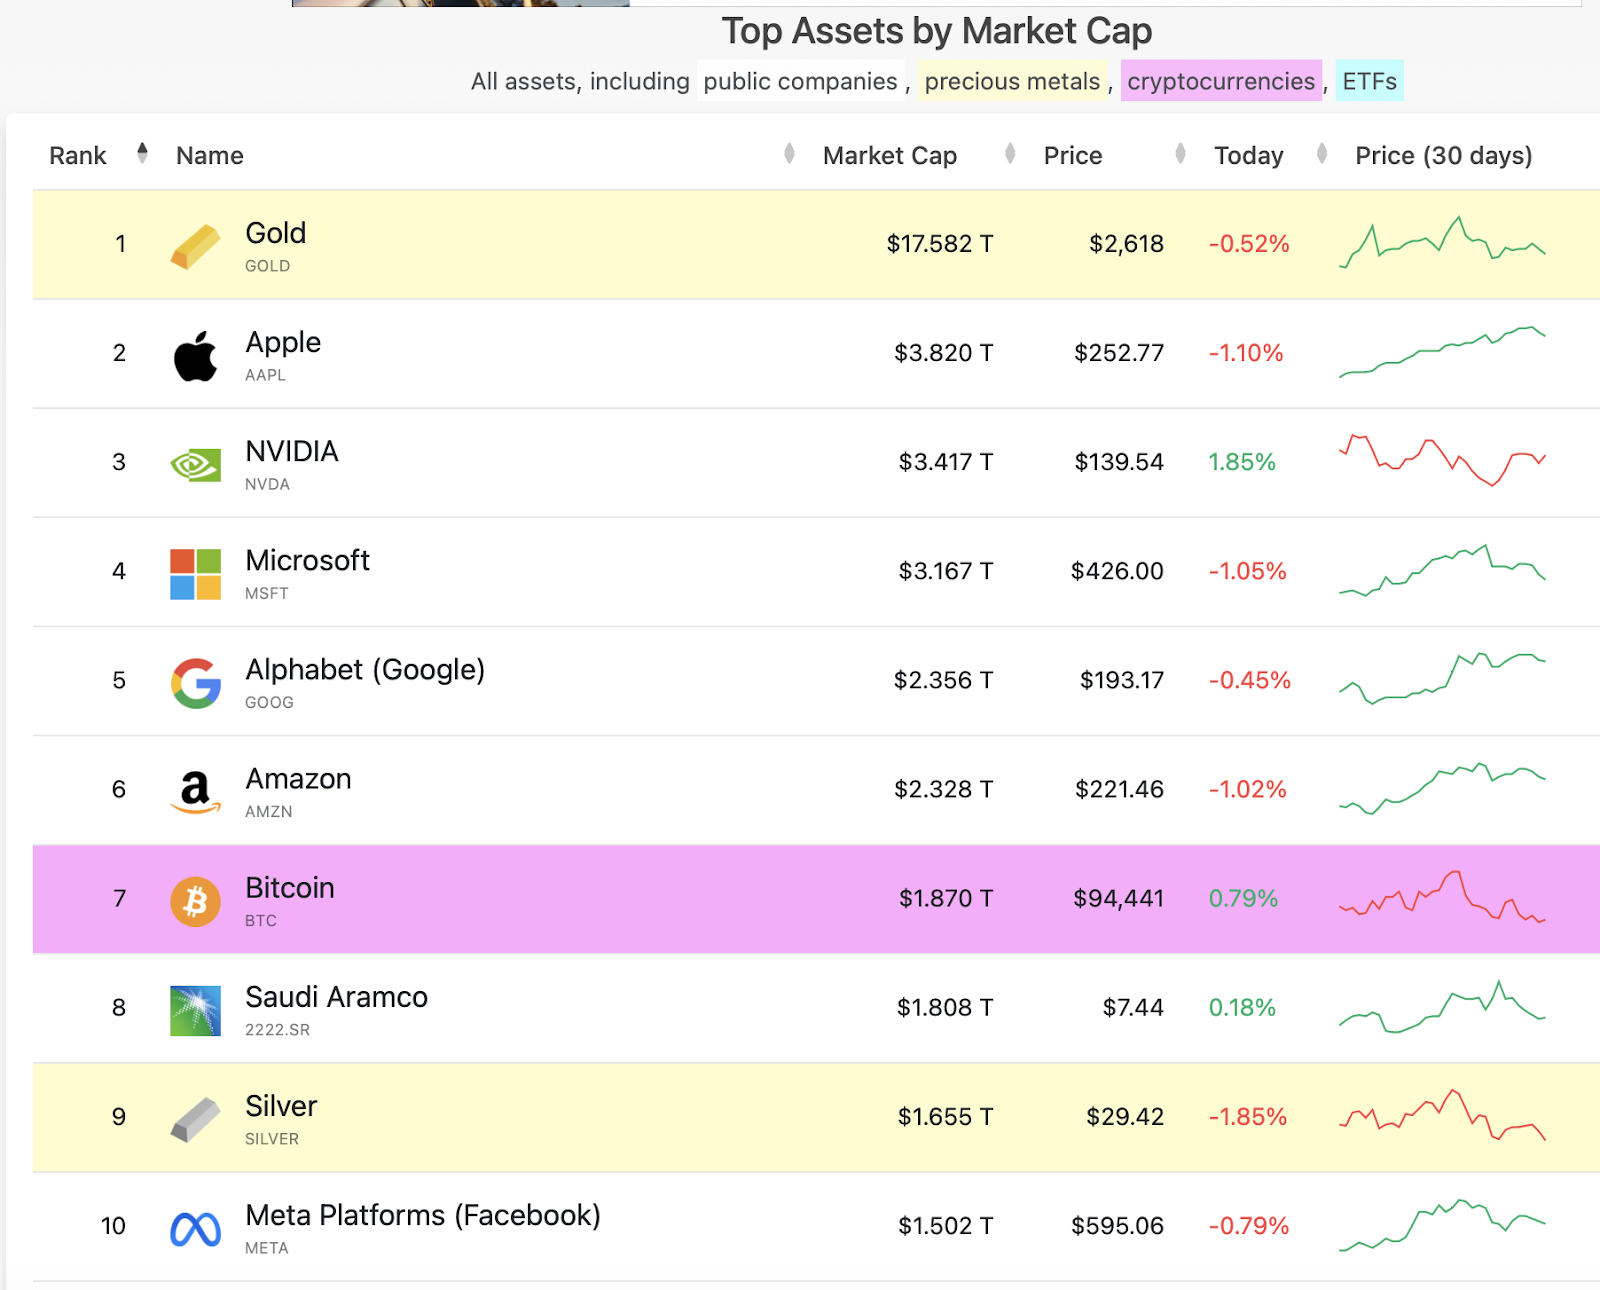This screenshot has height=1290, width=1600.
Task: Open the cryptocurrencies category link
Action: 1221,81
